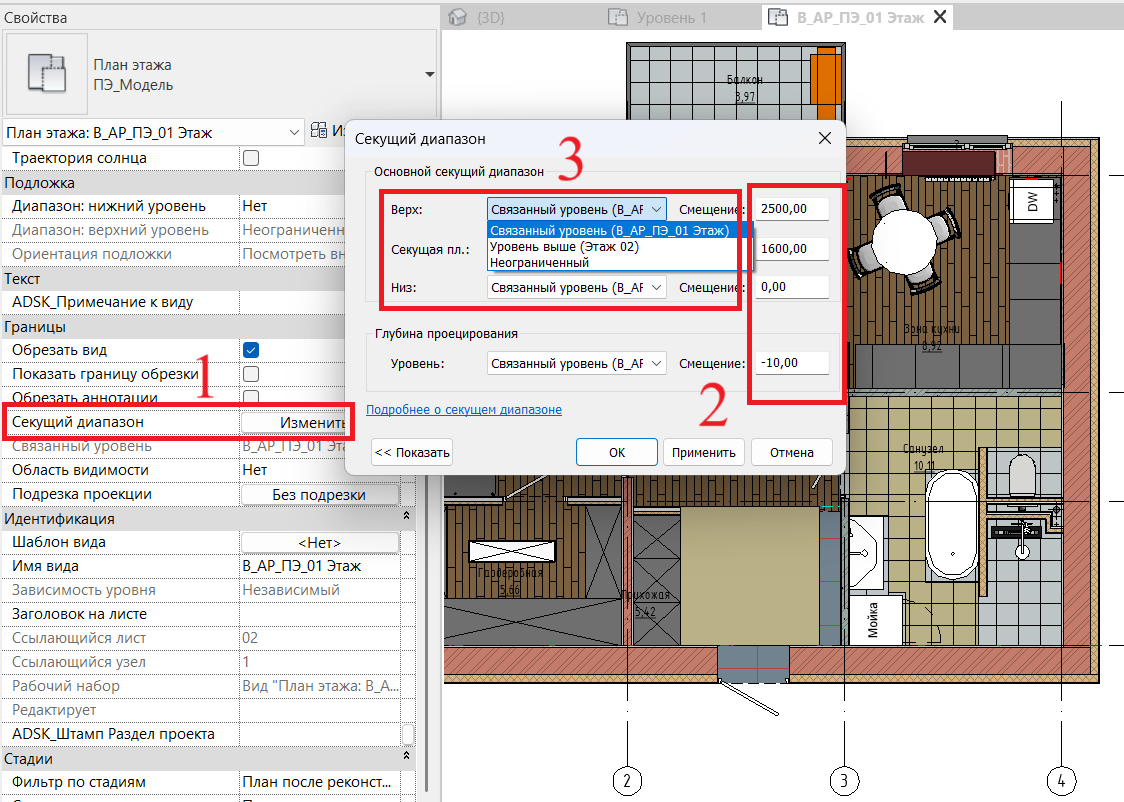Uncheck the Обрезать вид checkbox
This screenshot has height=802, width=1124.
[251, 350]
